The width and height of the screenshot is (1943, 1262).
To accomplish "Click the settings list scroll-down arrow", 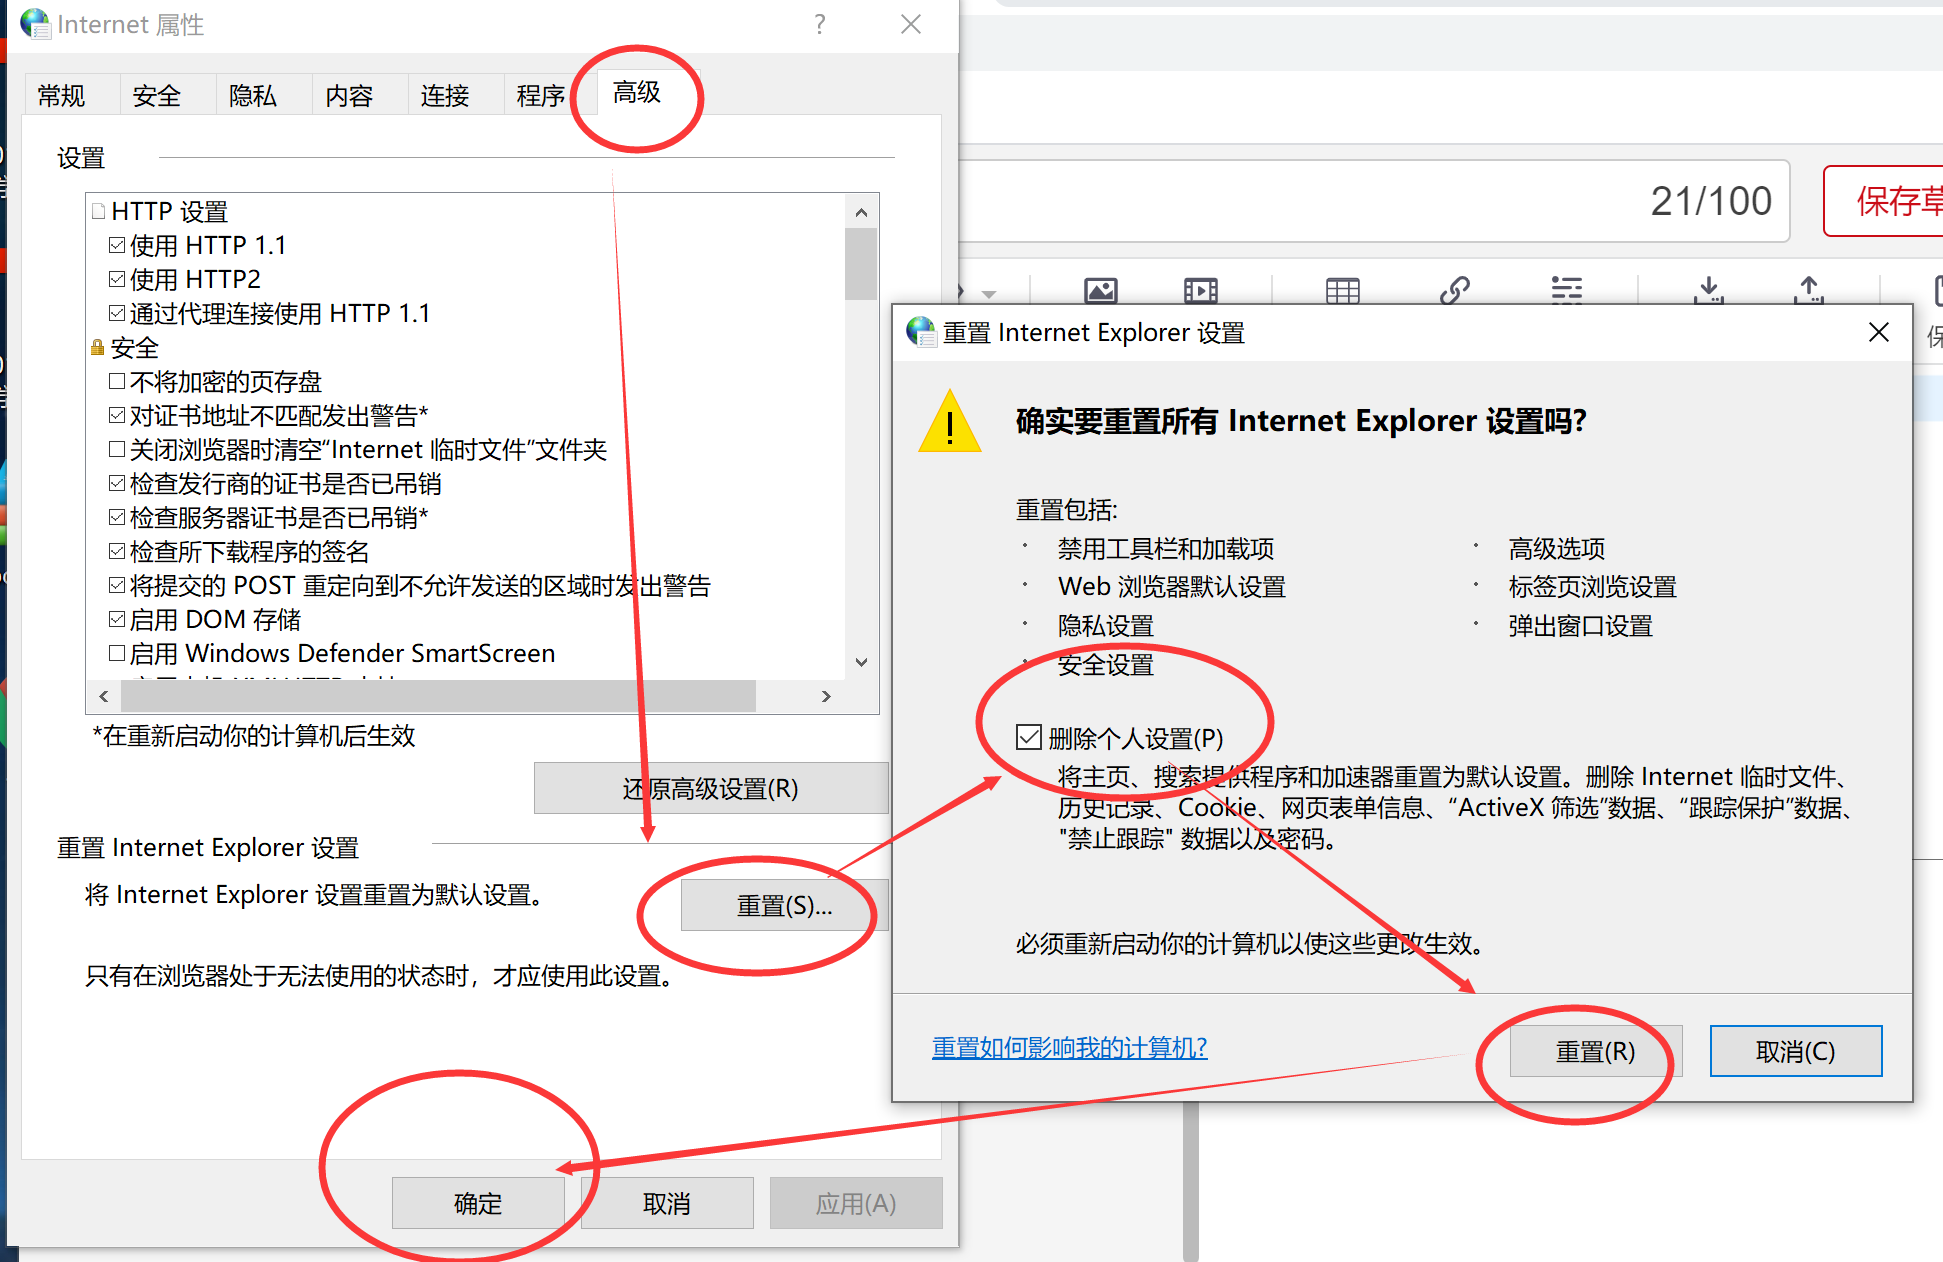I will pyautogui.click(x=861, y=662).
